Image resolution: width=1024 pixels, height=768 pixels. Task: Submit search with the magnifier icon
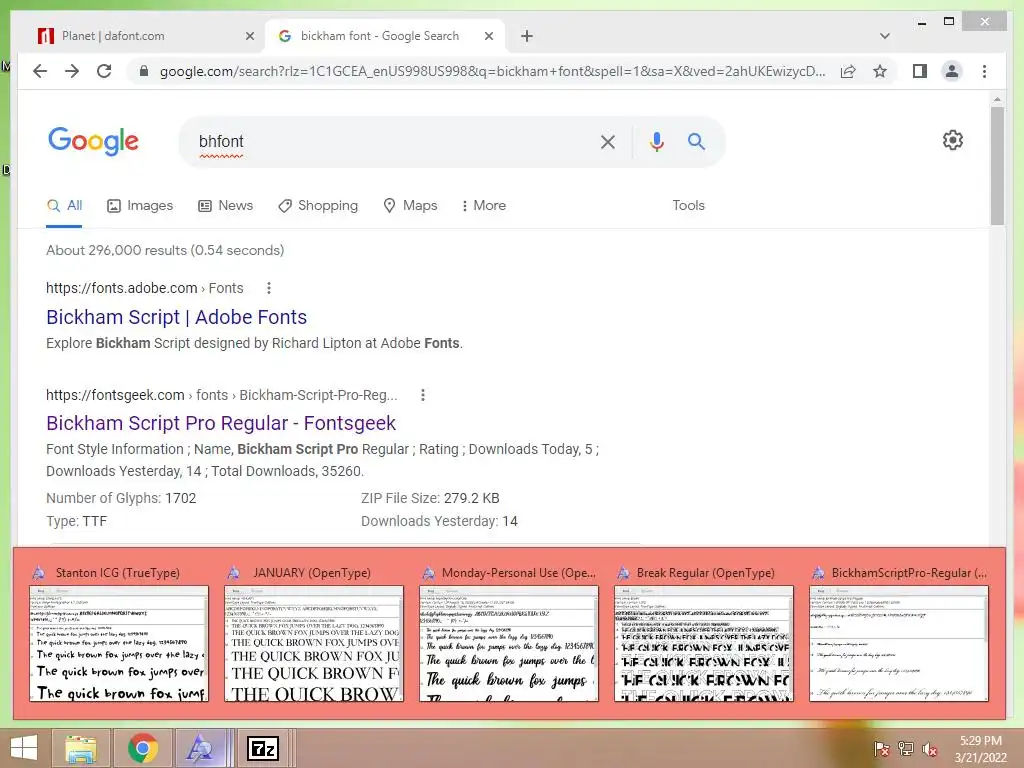[x=696, y=141]
